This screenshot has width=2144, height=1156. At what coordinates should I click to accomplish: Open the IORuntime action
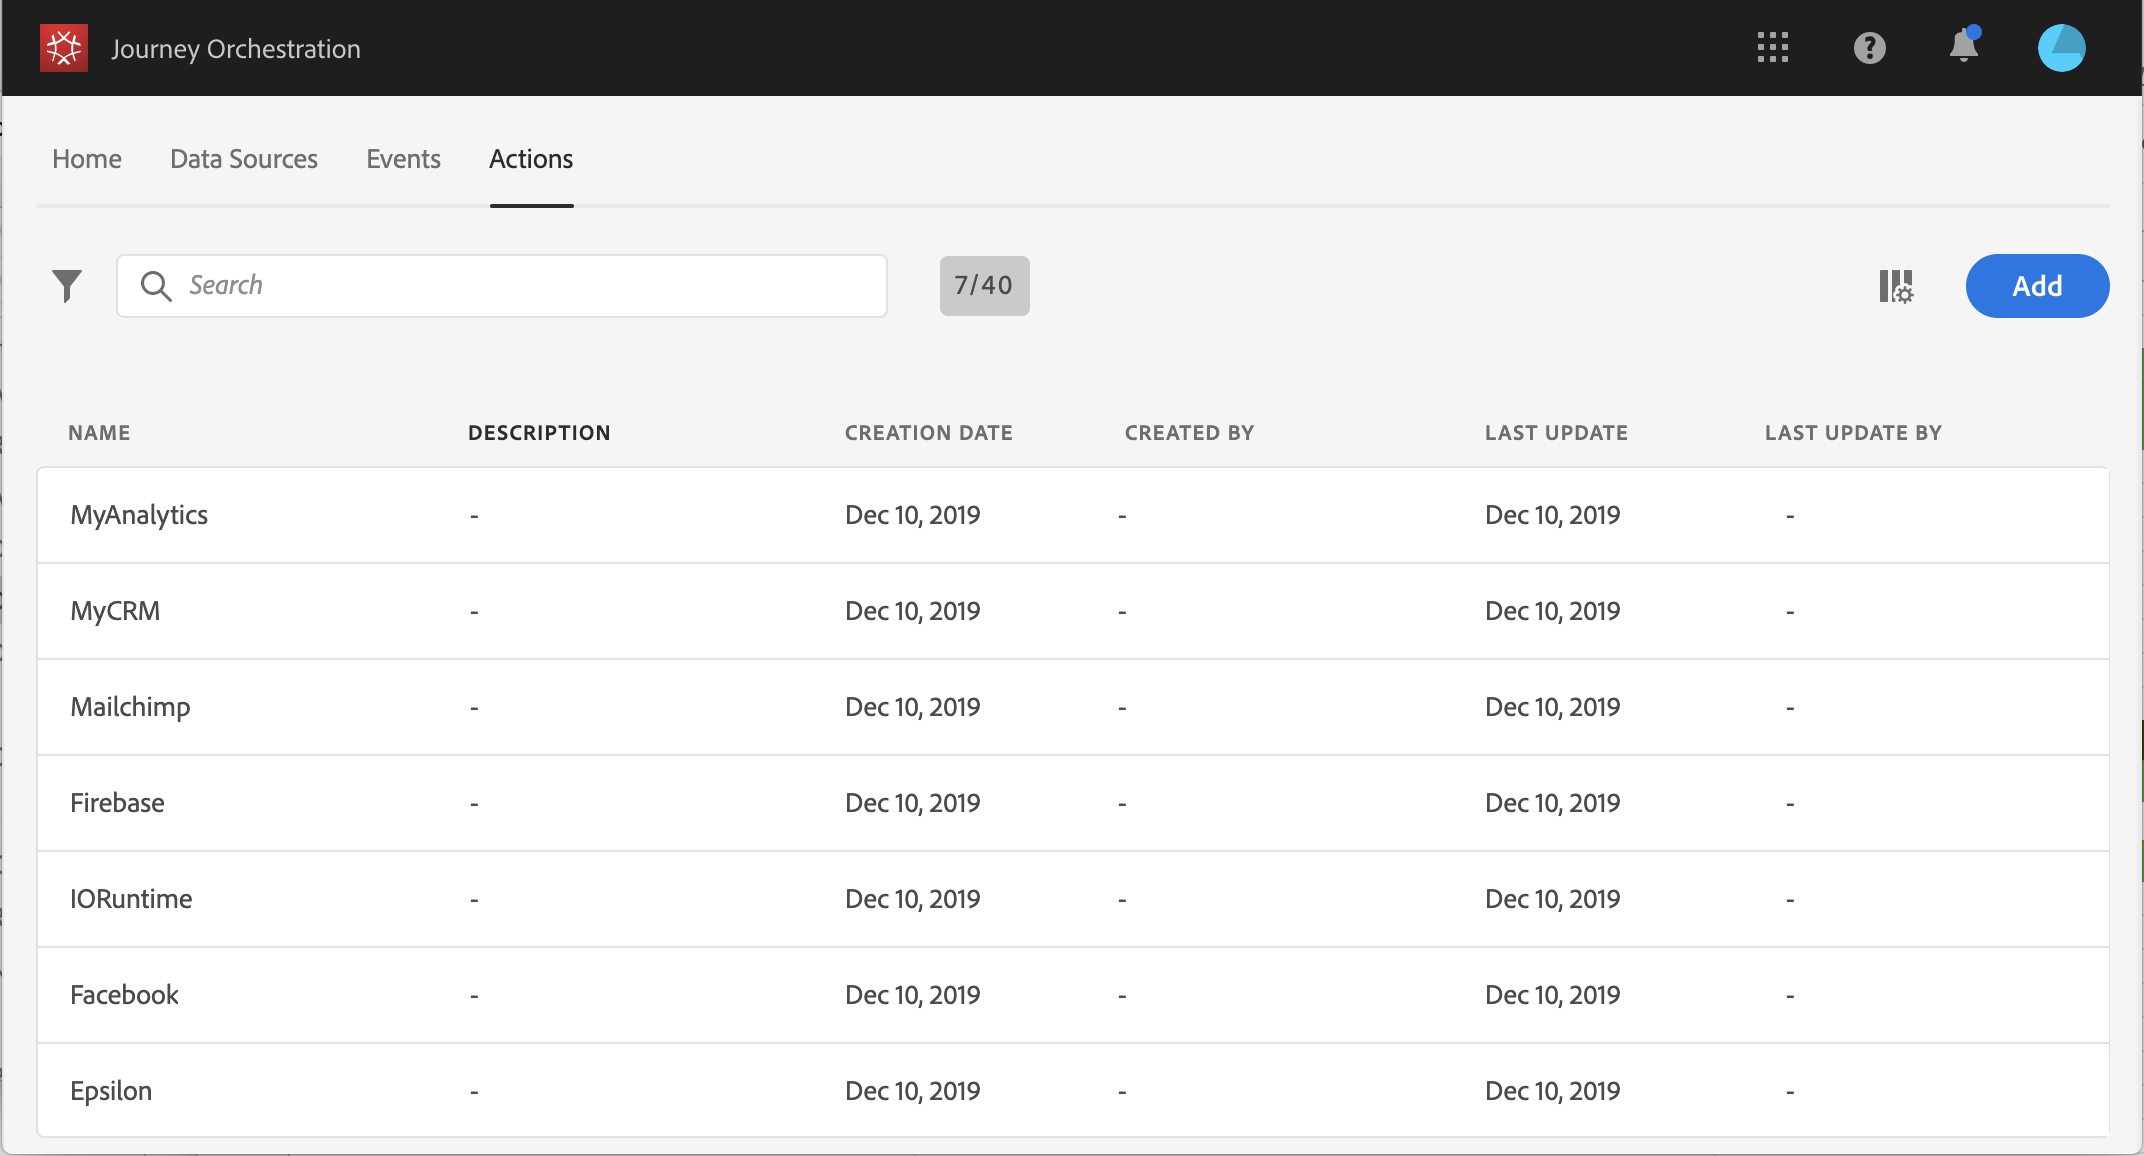pos(131,899)
